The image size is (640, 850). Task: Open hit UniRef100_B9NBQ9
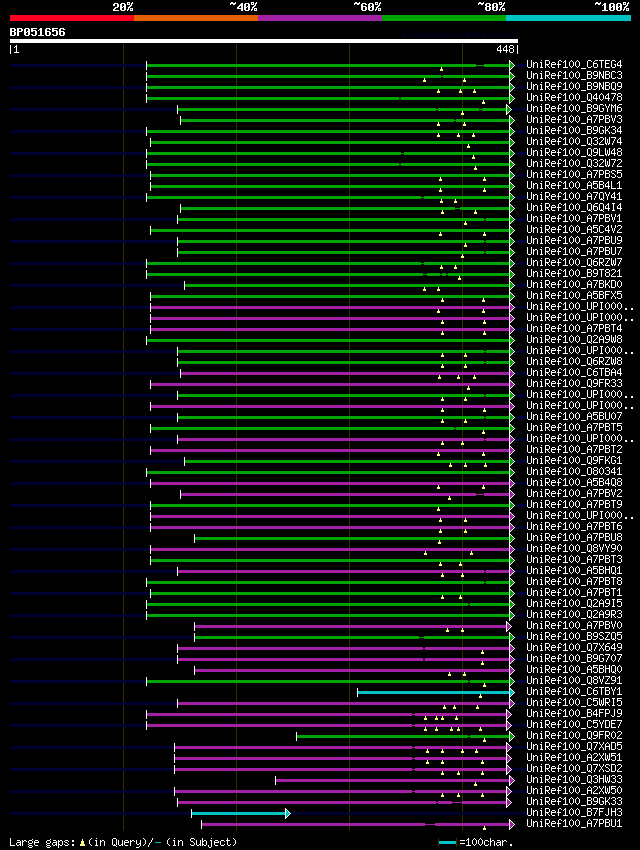click(574, 86)
